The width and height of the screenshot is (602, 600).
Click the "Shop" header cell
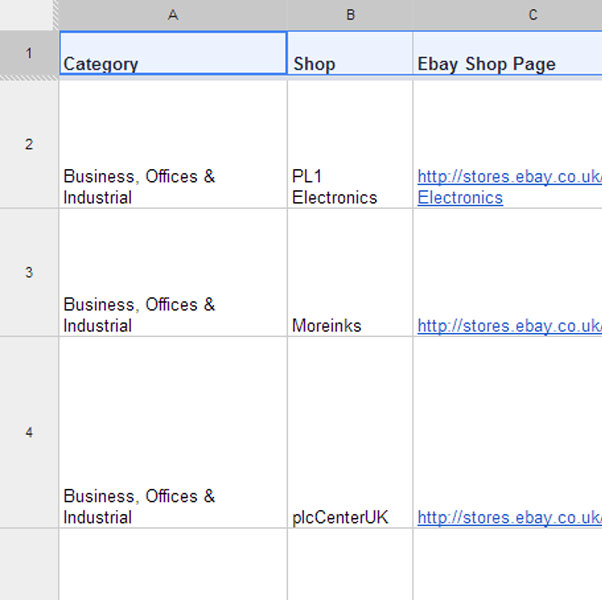coord(350,54)
